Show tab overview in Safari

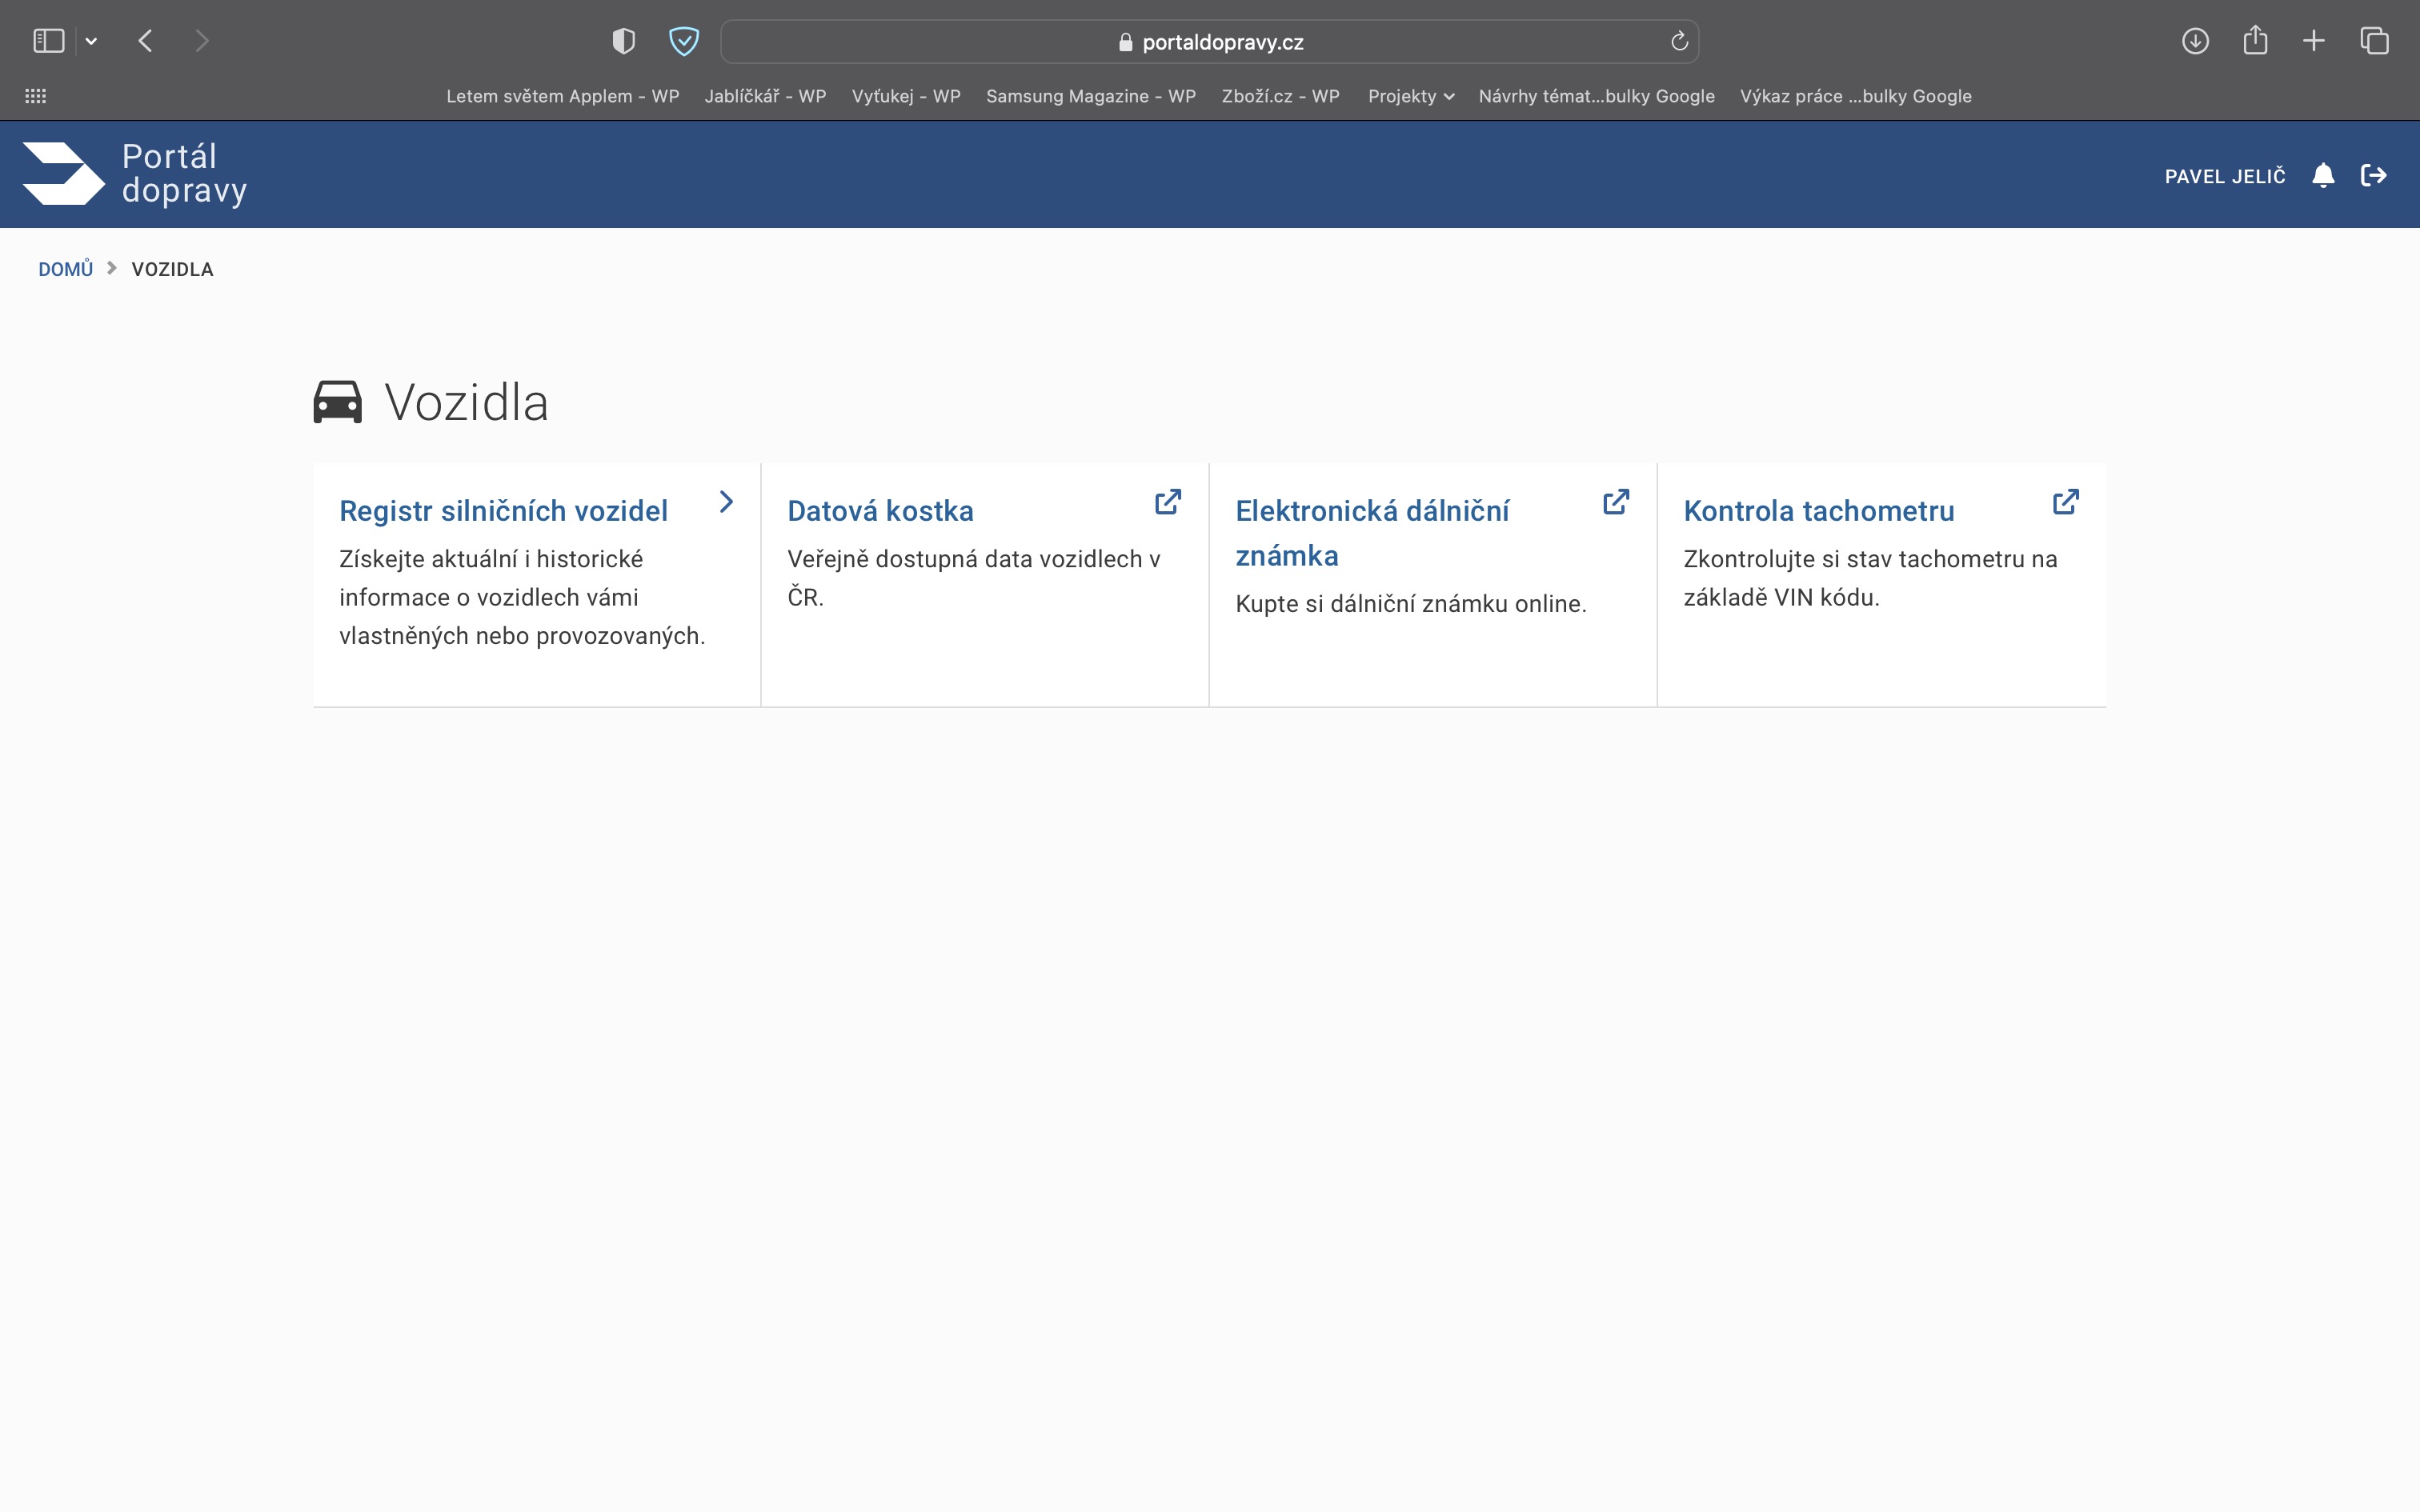point(2374,41)
